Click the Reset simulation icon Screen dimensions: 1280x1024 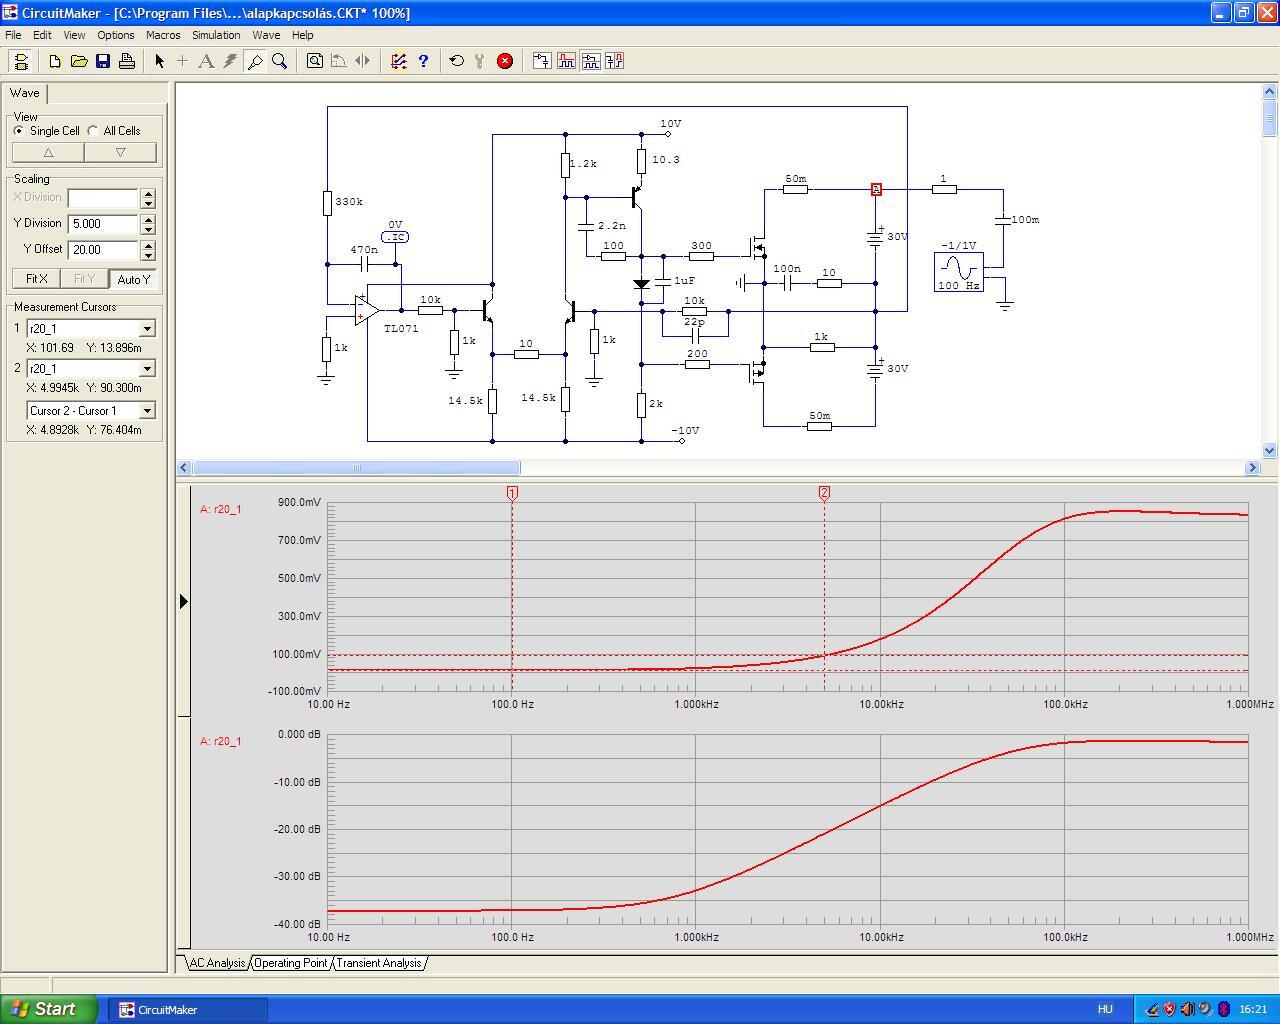(457, 61)
